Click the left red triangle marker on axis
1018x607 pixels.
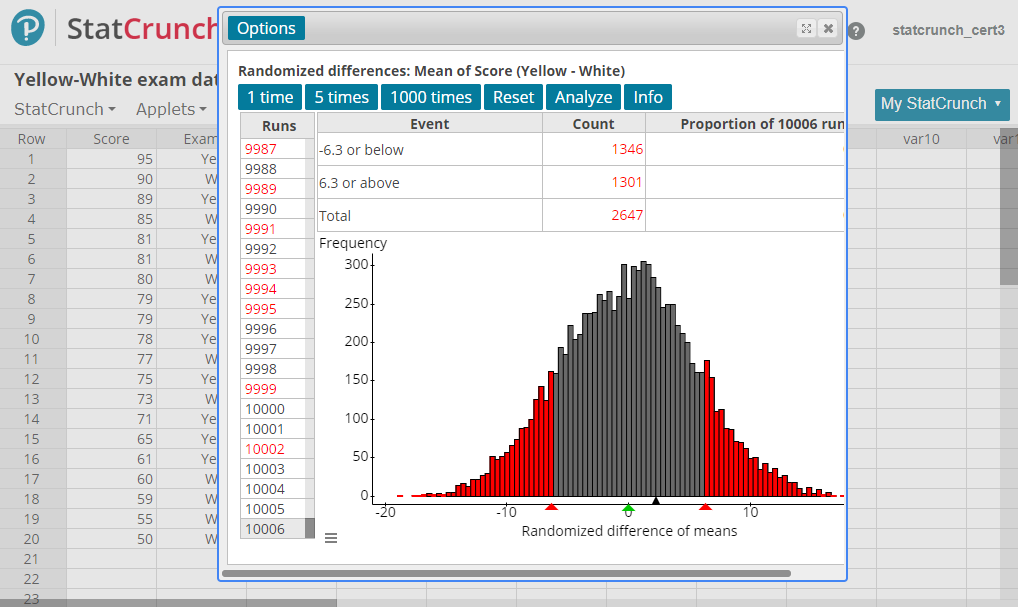(x=551, y=508)
